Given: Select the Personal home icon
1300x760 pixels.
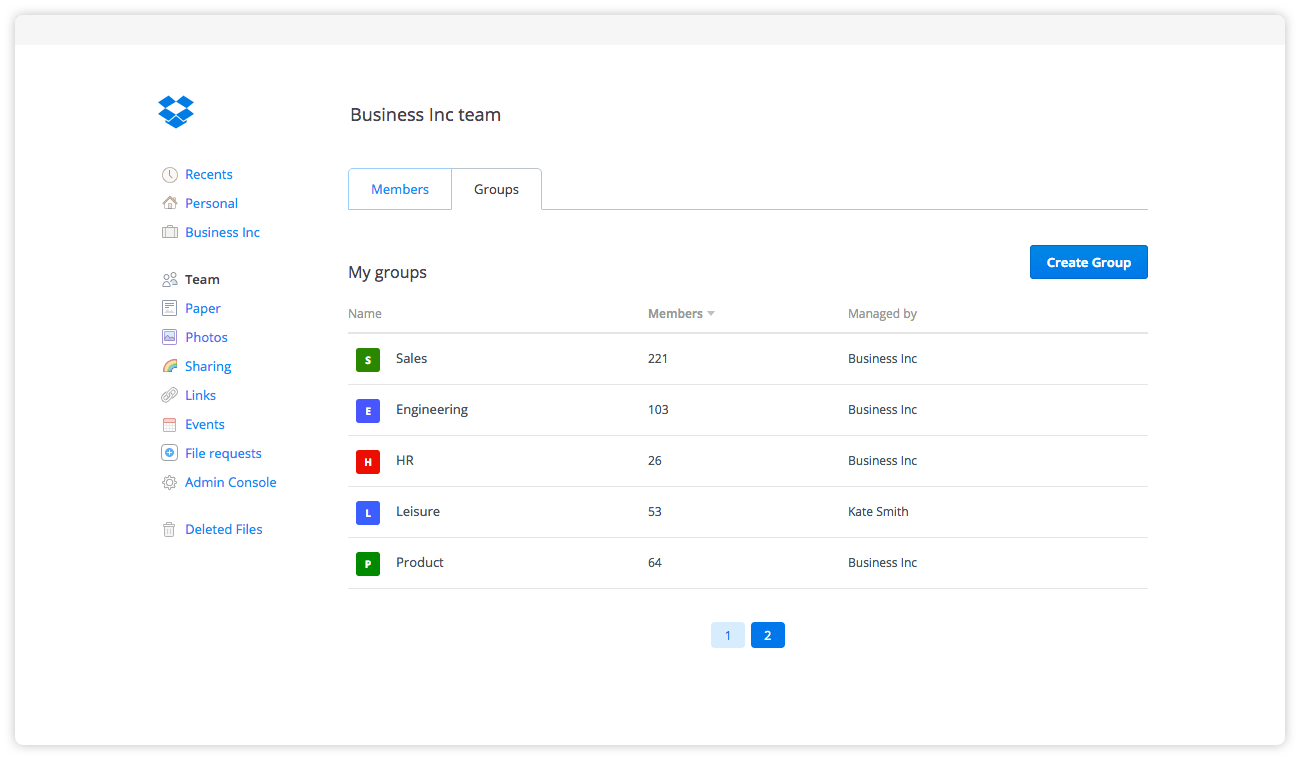Looking at the screenshot, I should coord(170,203).
